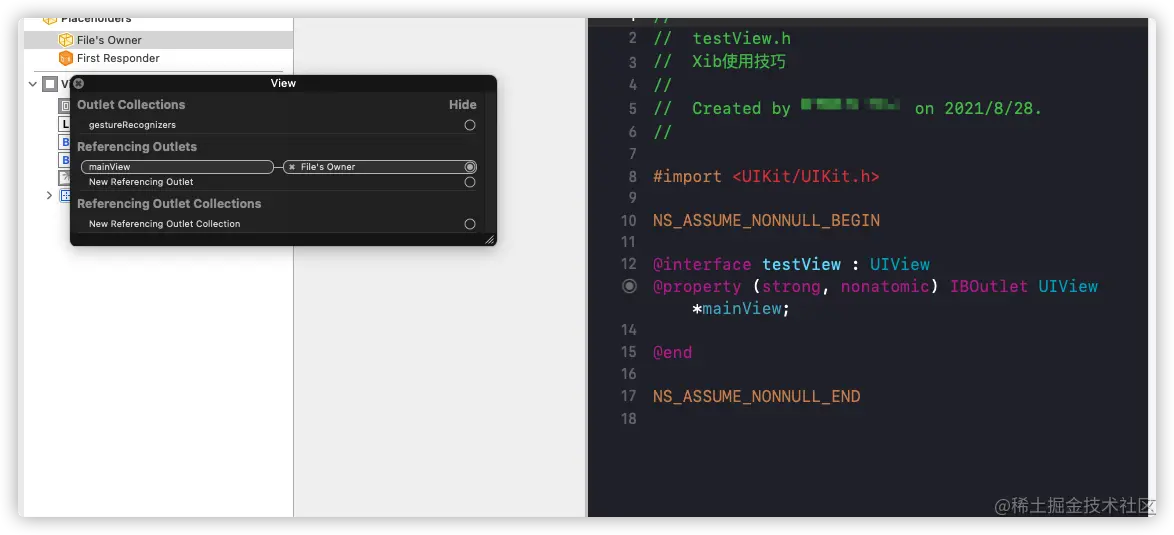Click the Referencing Outlets heading
The width and height of the screenshot is (1174, 535).
point(137,147)
